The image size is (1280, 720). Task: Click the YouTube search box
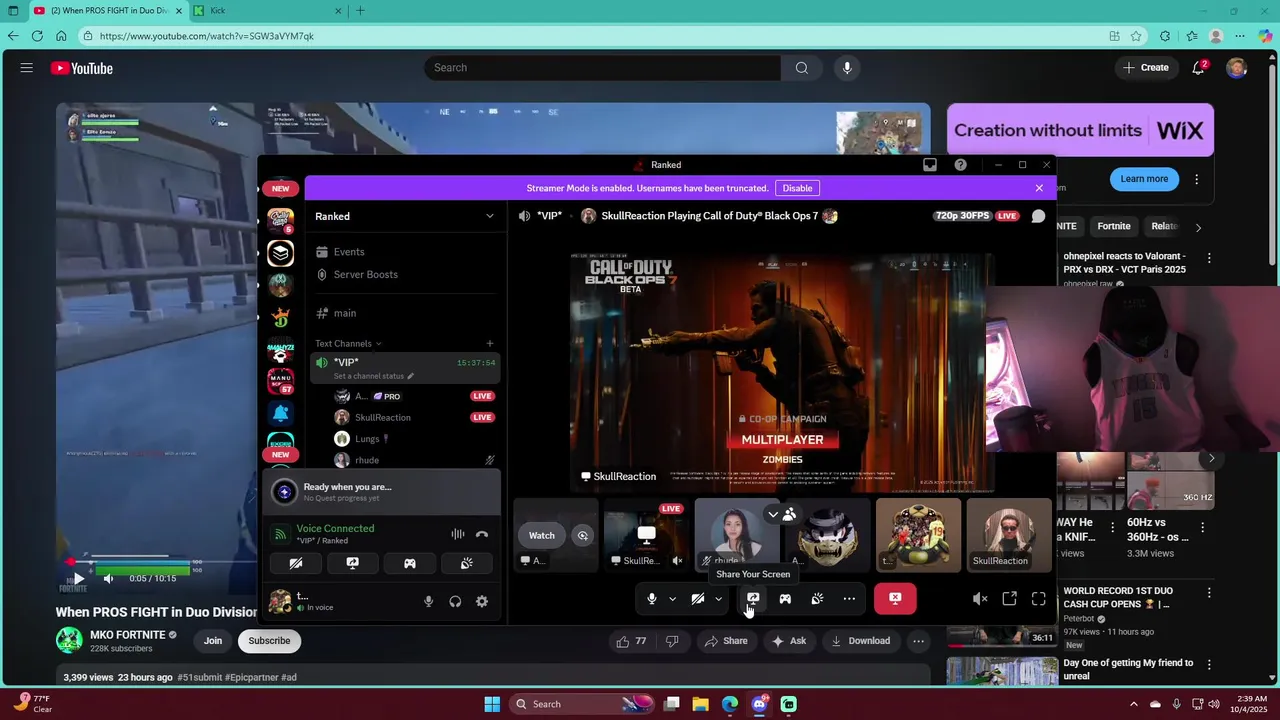pos(602,68)
